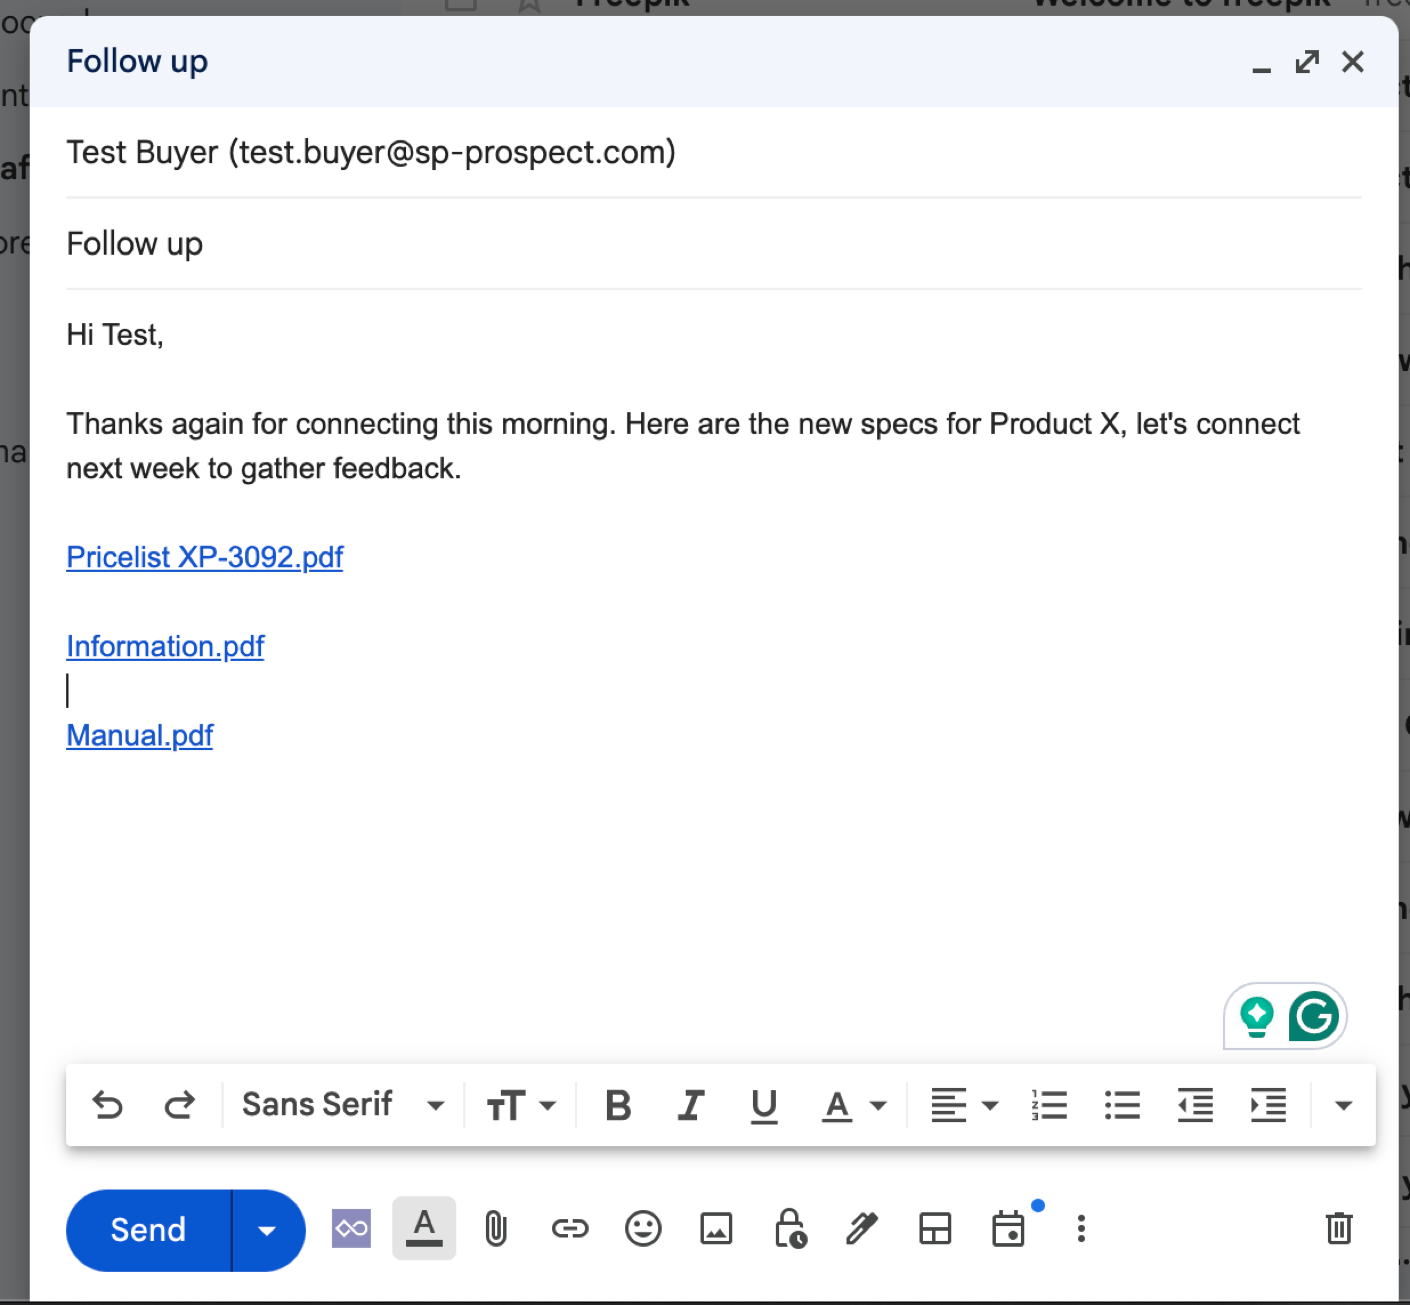The image size is (1410, 1305).
Task: Choose a layout with the layout icon
Action: 935,1228
